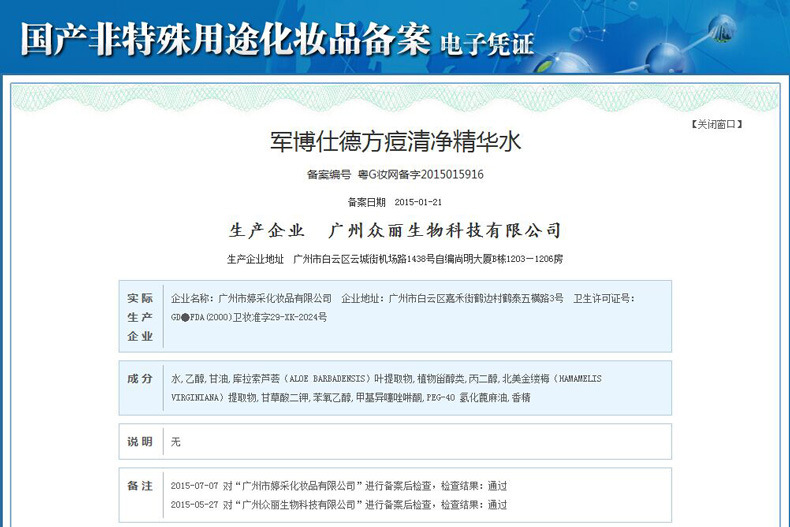
Task: Select company name 广州众丽生物科技有限公司 heading
Action: click(445, 230)
